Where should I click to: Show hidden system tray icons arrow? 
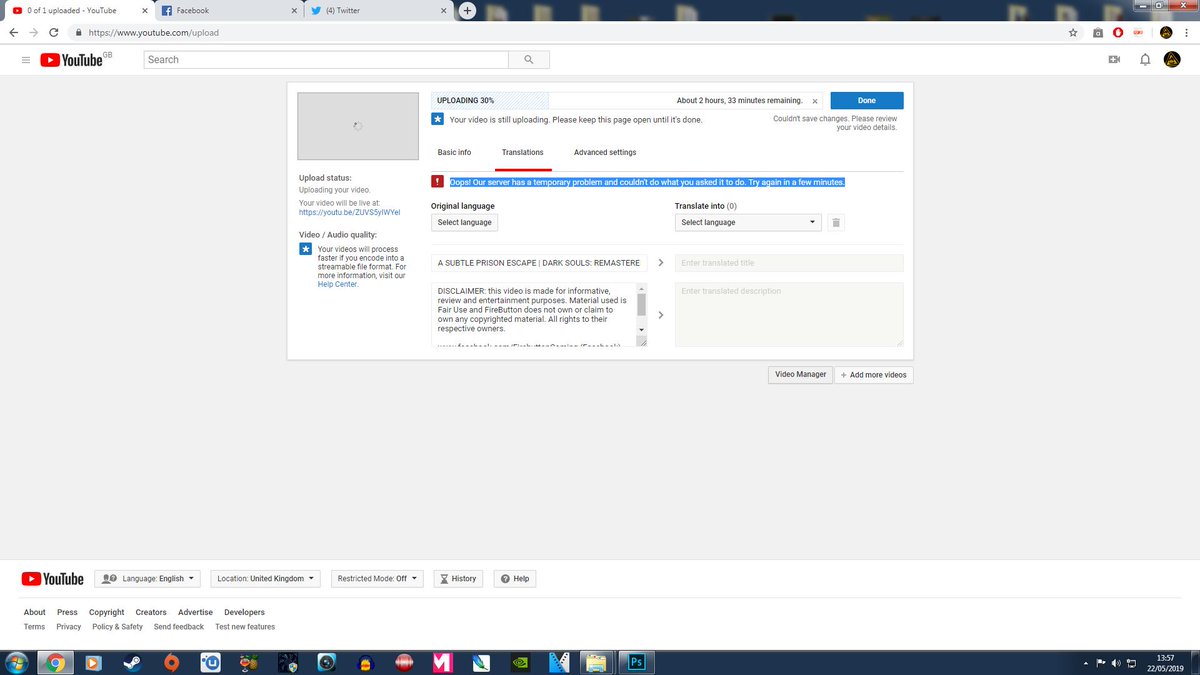(x=1086, y=664)
